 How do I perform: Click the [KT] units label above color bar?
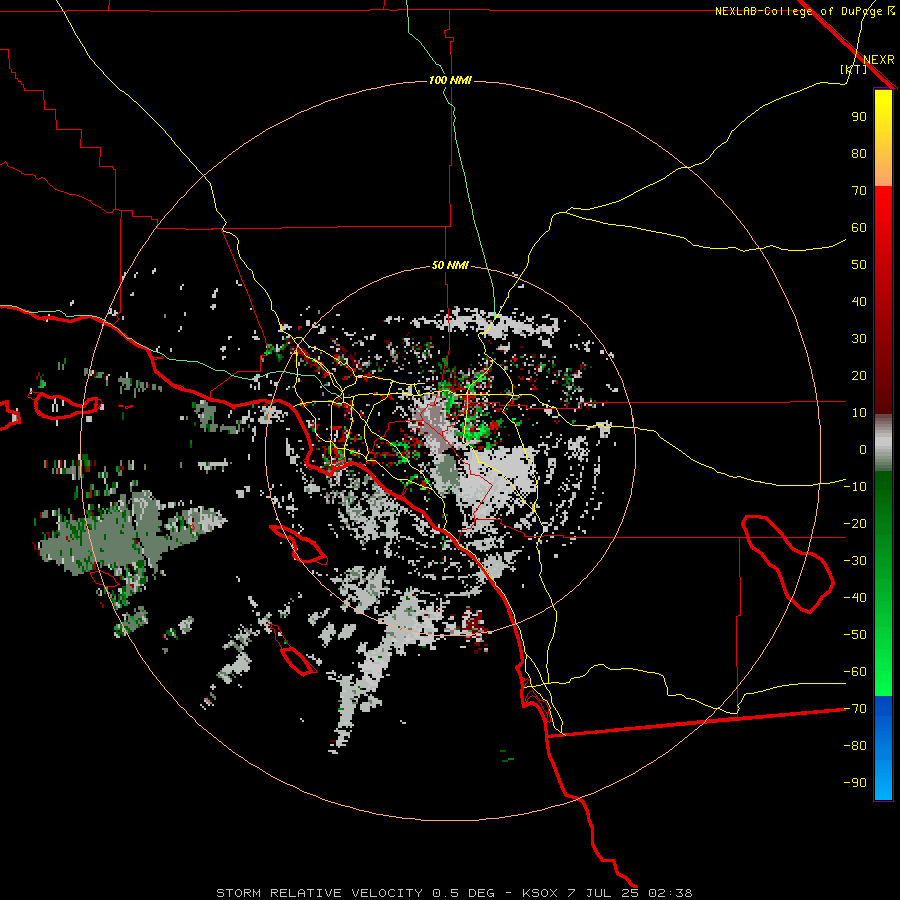pos(853,69)
